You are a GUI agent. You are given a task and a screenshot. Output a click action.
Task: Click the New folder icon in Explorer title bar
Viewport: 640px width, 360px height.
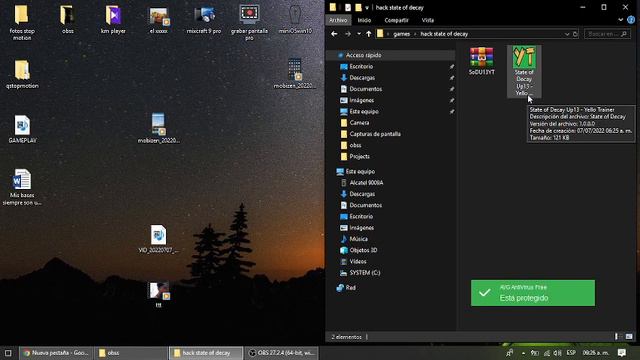[x=358, y=7]
